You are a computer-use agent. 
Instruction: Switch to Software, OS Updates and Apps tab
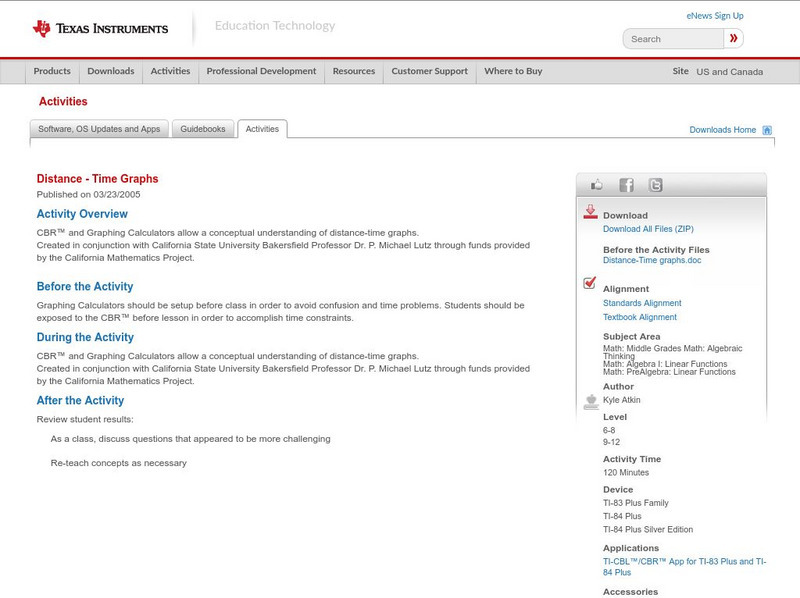pyautogui.click(x=99, y=129)
